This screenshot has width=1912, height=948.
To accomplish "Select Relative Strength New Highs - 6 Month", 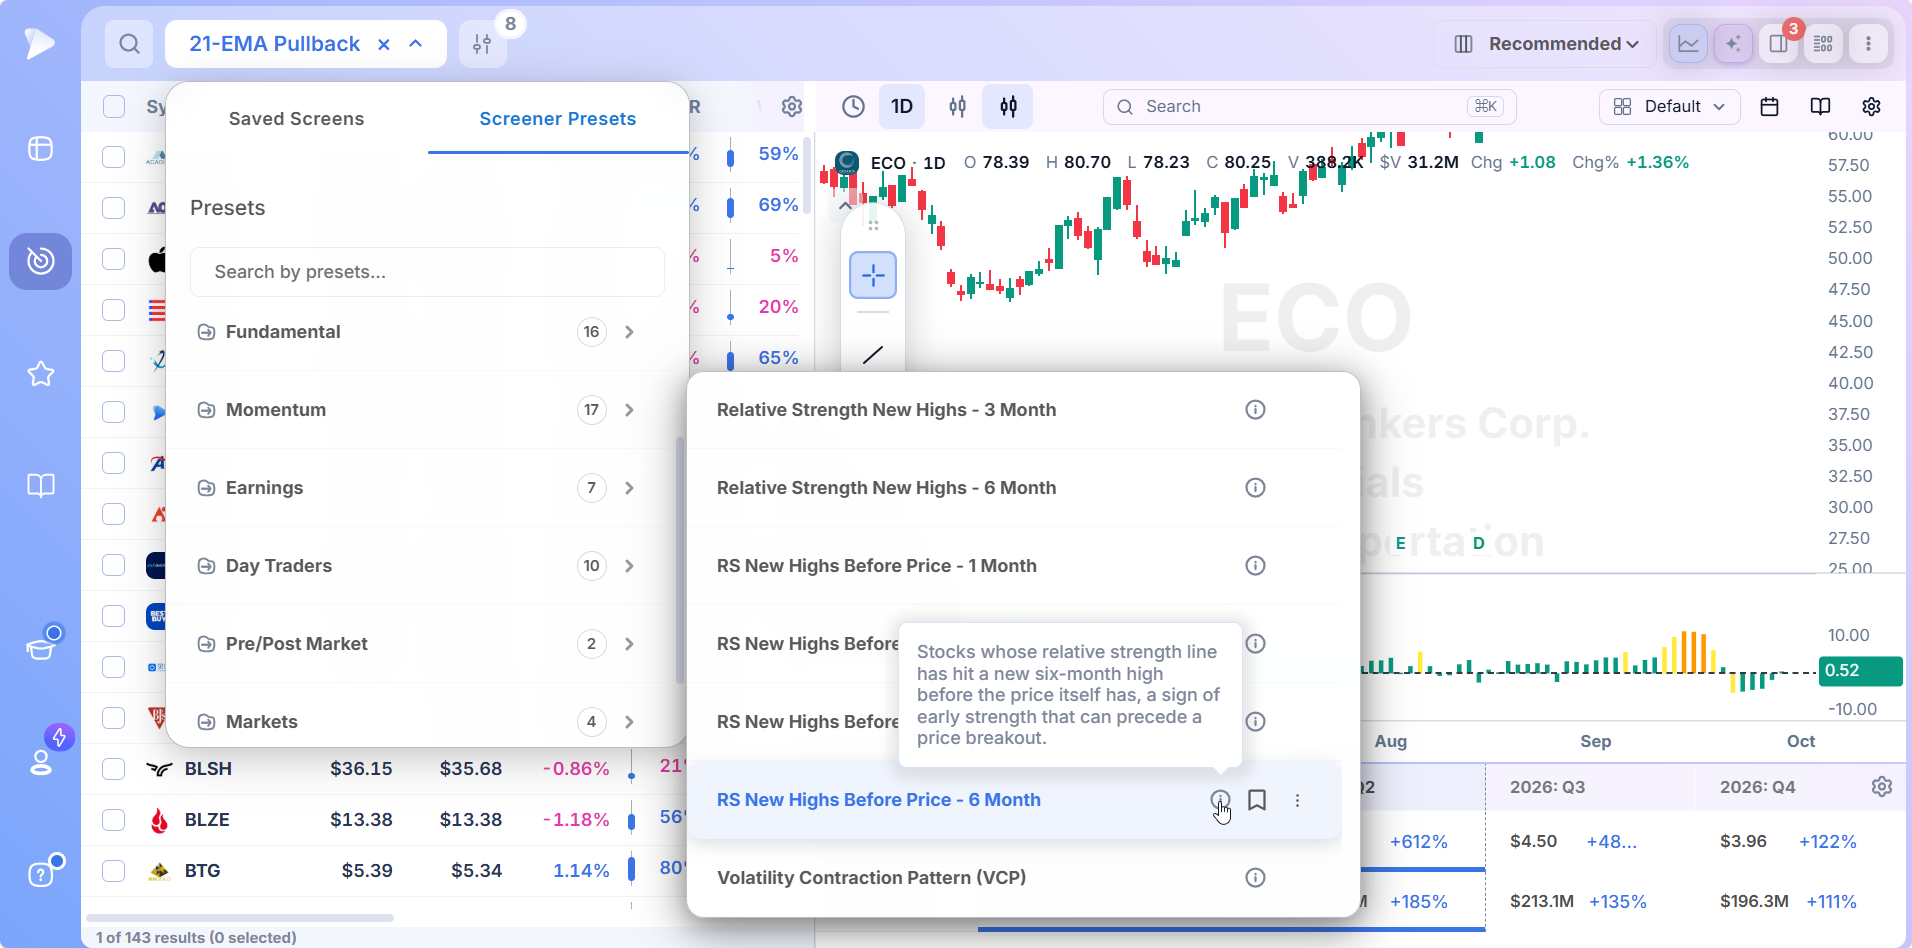I will (x=886, y=488).
